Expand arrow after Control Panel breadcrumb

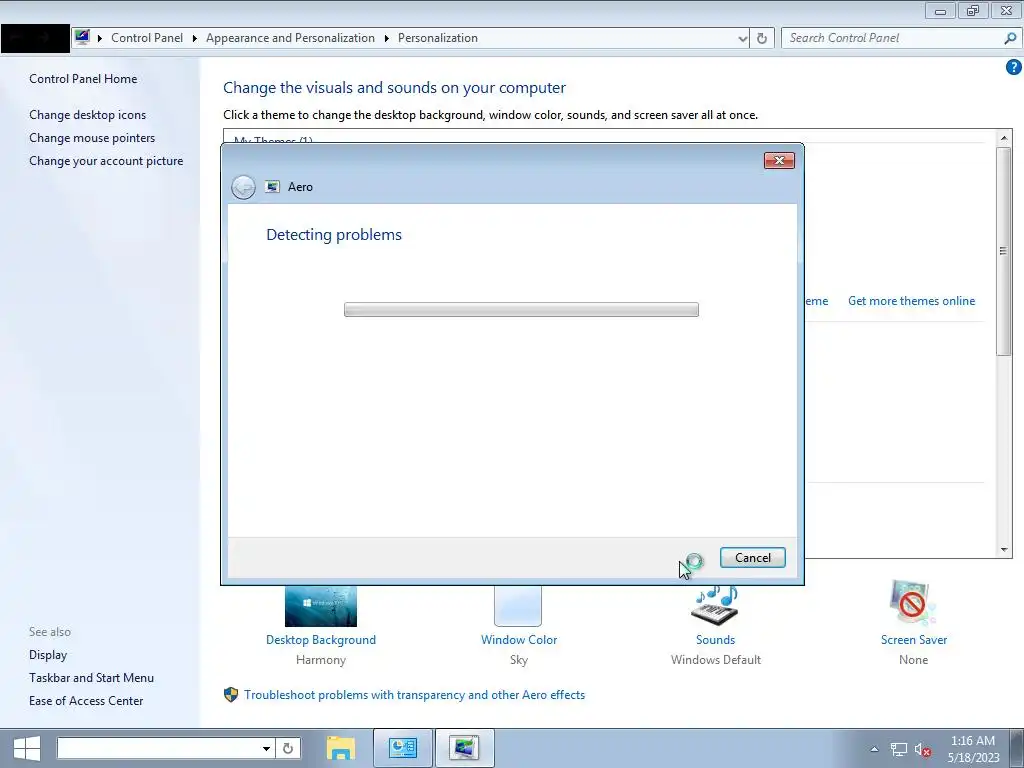195,39
